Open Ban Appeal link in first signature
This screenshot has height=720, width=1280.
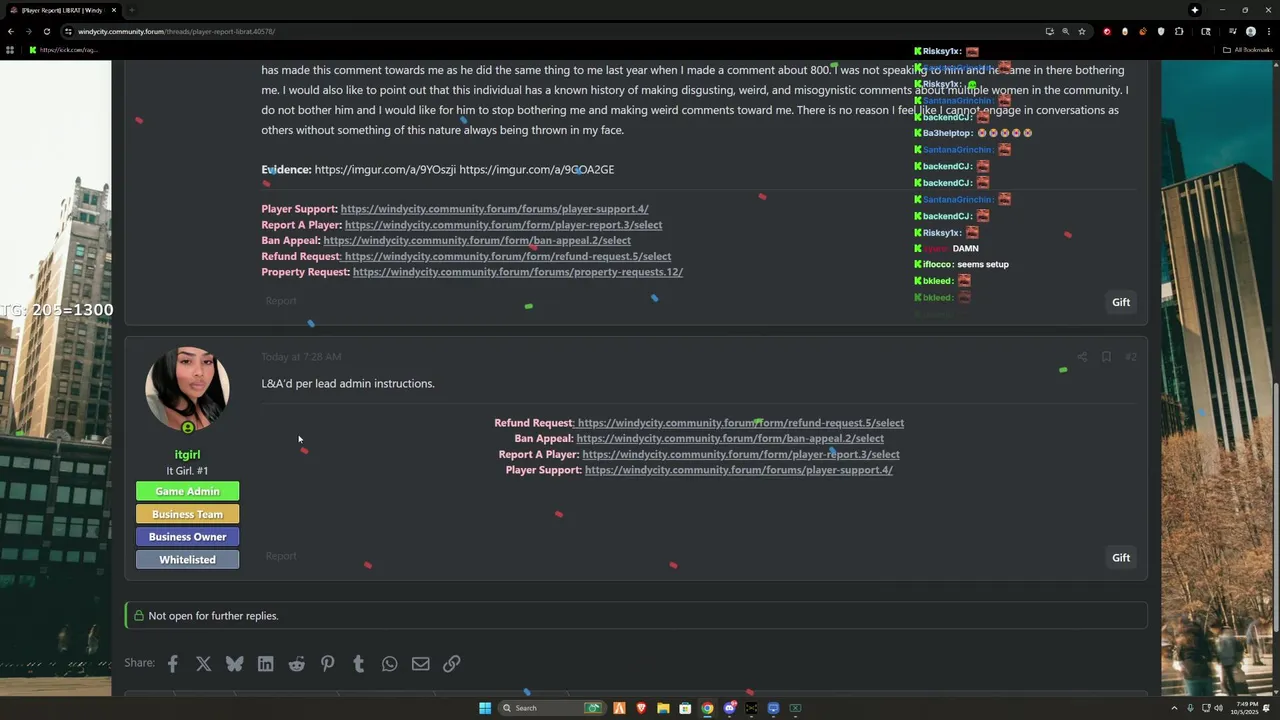point(477,241)
